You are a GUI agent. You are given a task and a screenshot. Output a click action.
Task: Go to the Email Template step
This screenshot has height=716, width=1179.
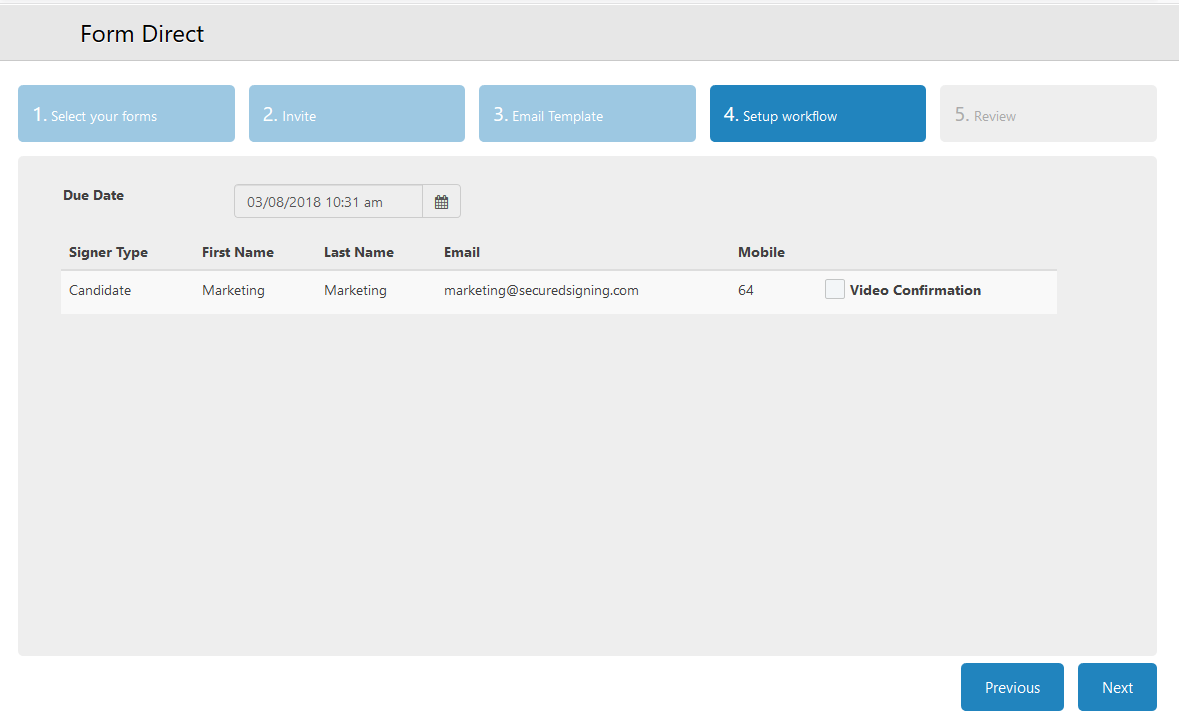(x=587, y=113)
